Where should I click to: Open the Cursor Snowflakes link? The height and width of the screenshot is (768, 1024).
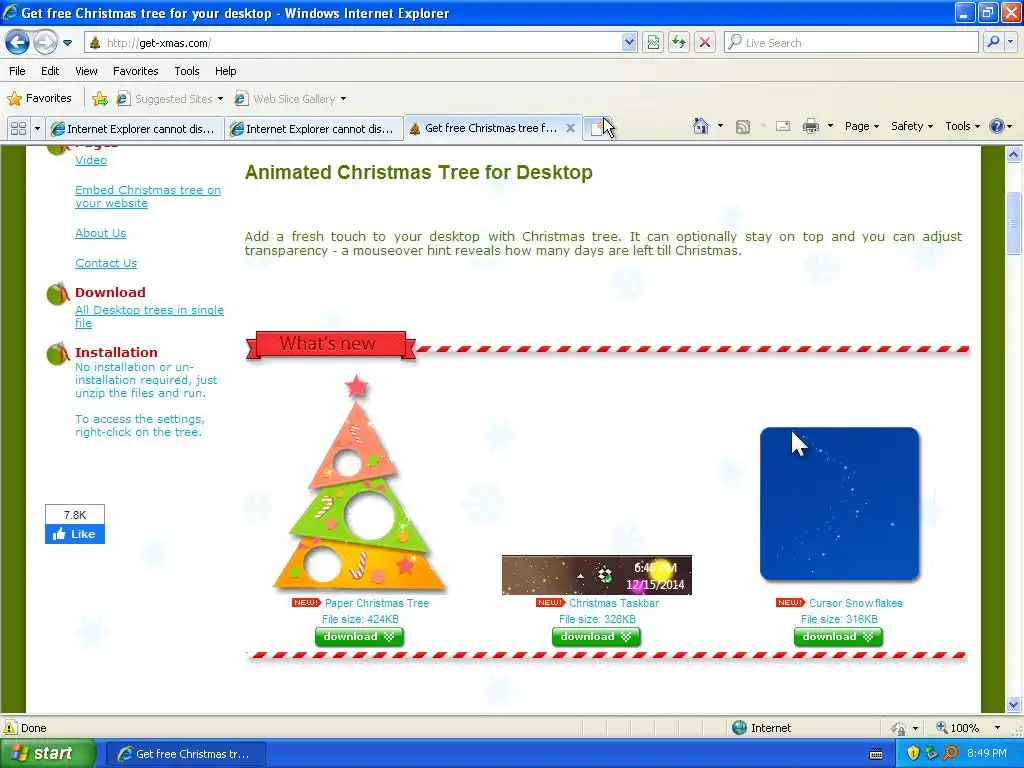click(856, 603)
